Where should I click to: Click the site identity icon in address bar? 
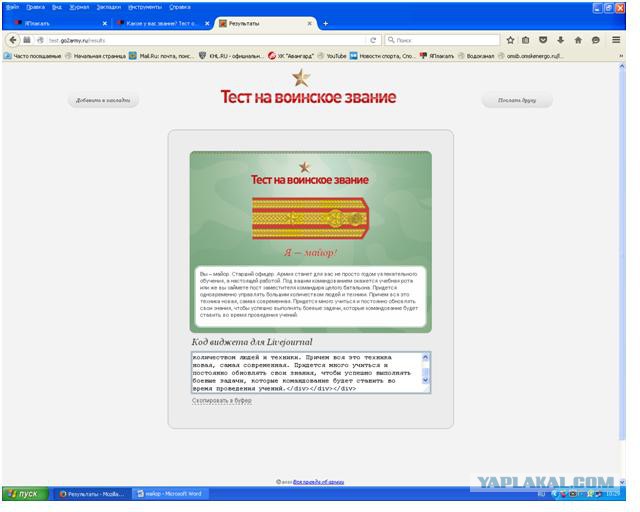[40, 40]
